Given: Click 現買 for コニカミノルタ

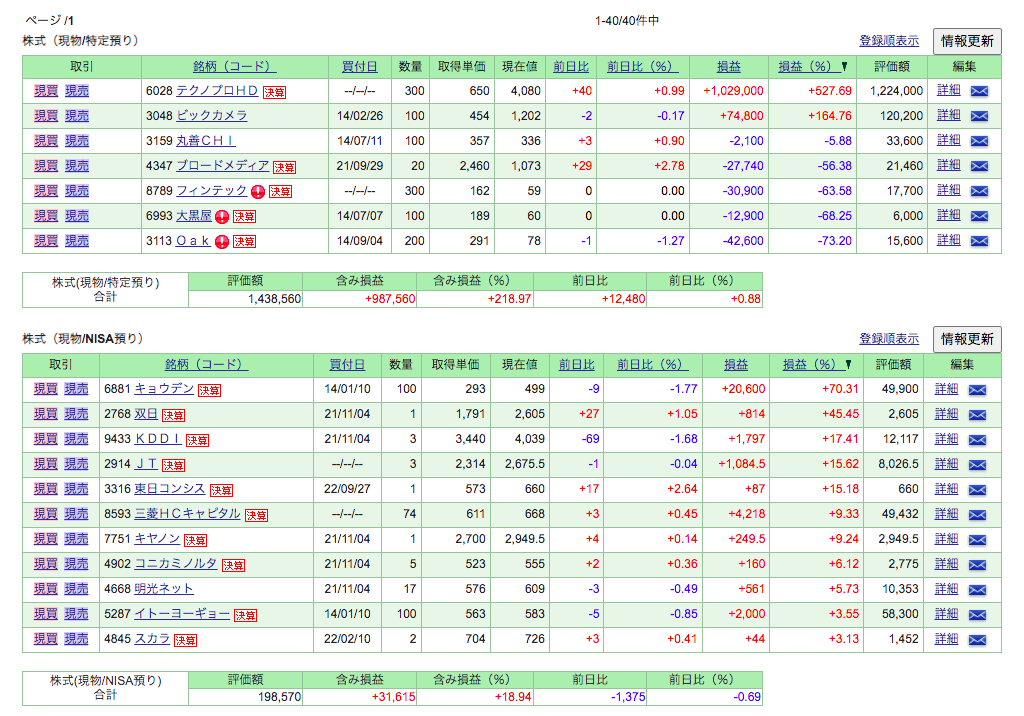Looking at the screenshot, I should [x=45, y=564].
